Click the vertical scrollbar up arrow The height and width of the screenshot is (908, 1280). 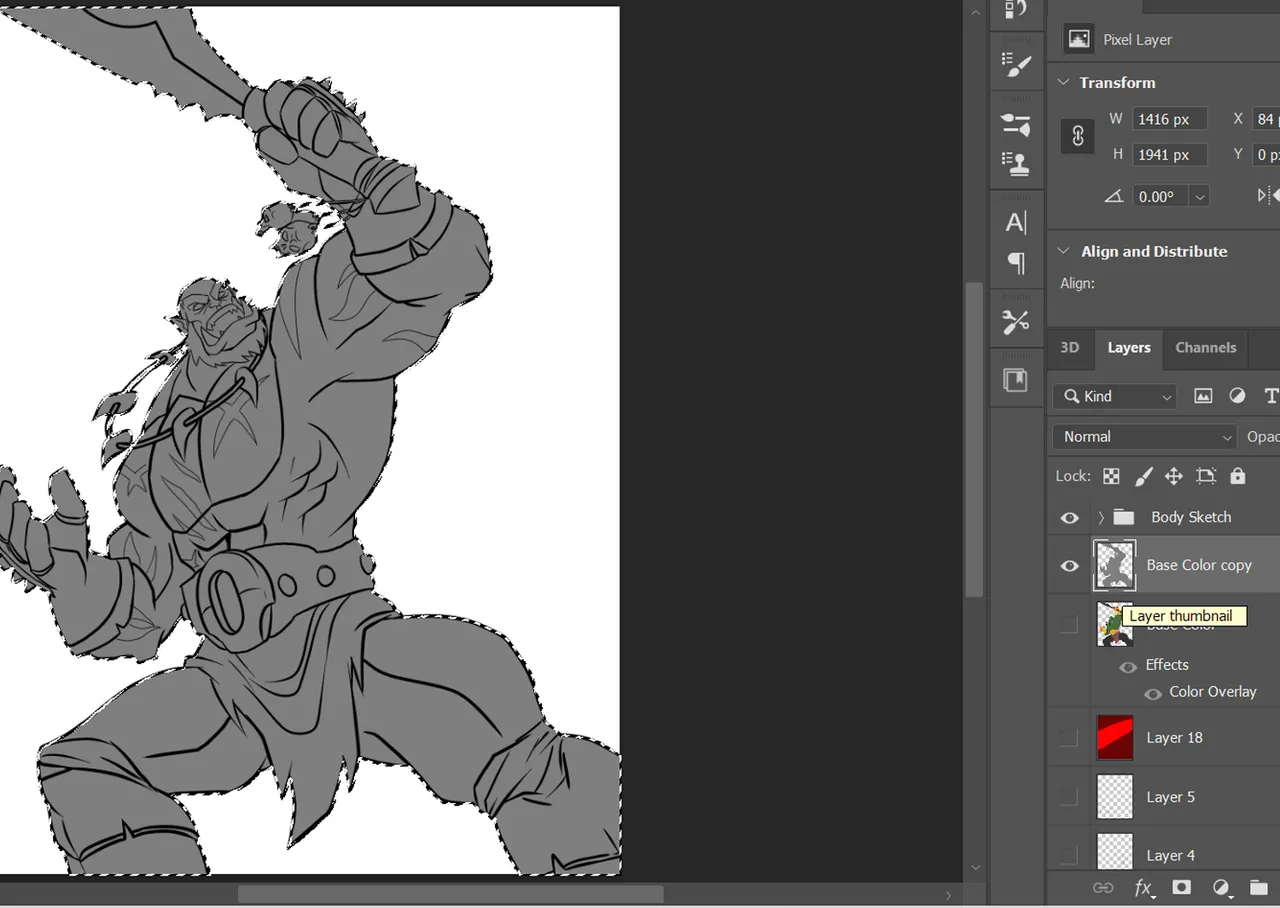click(977, 10)
